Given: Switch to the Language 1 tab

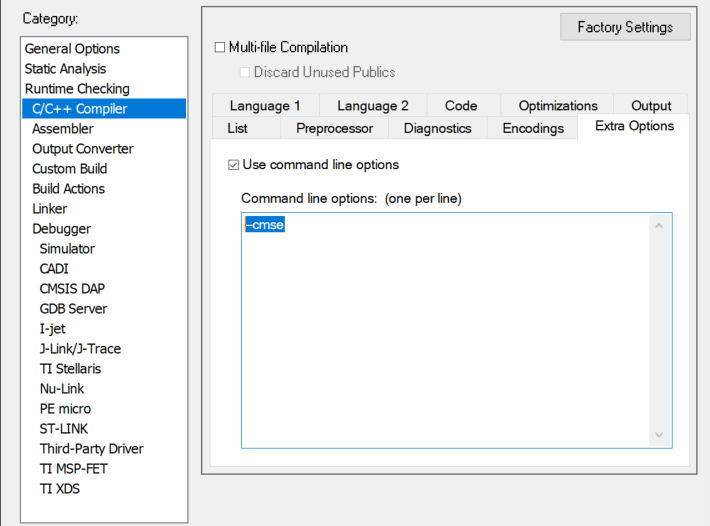Looking at the screenshot, I should [265, 106].
